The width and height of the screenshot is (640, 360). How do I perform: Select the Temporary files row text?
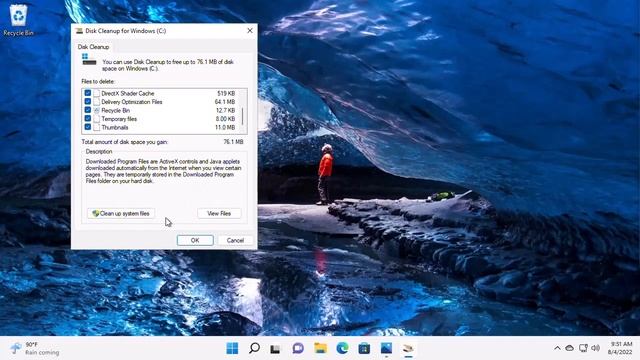pos(119,119)
